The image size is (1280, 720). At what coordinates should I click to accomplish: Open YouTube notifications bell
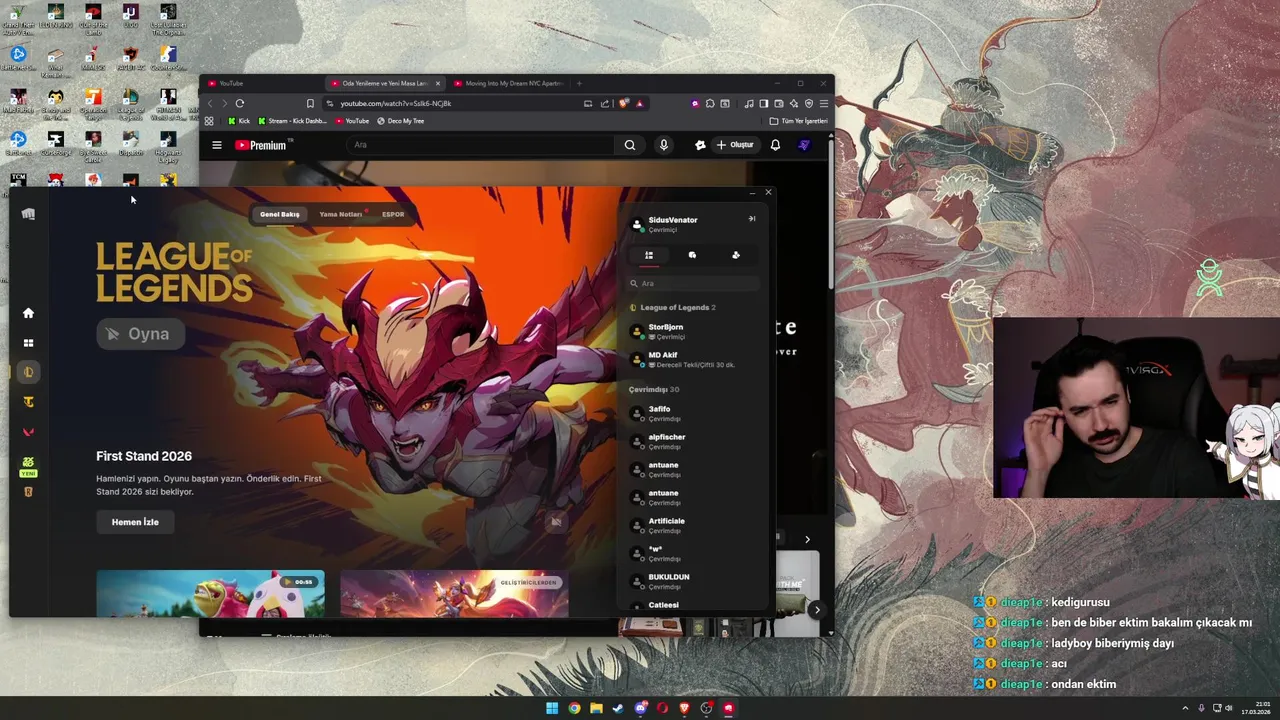tap(775, 145)
